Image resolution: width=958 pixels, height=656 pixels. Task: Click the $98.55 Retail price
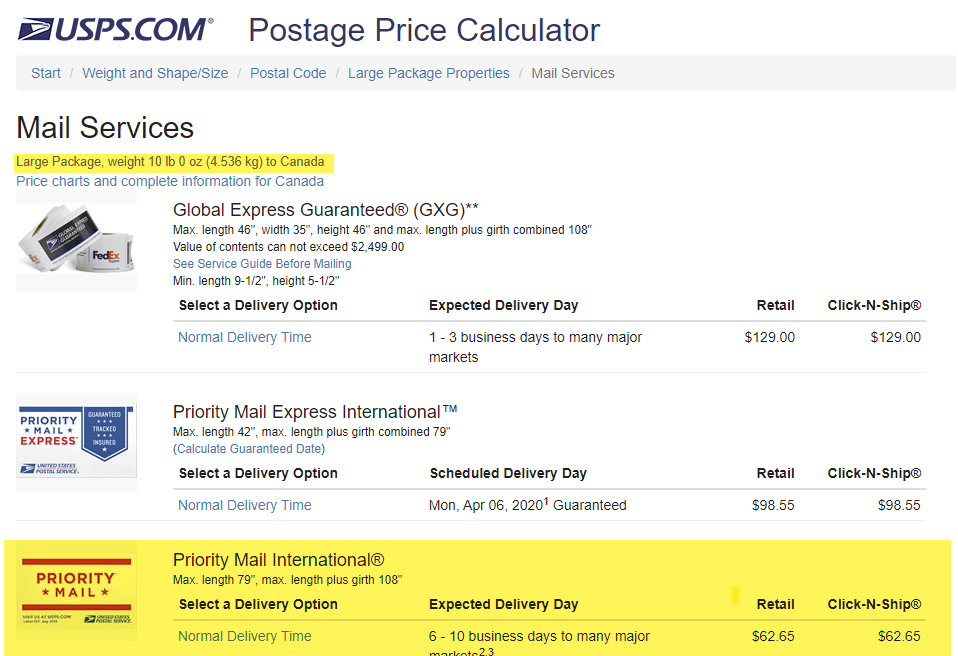pos(773,505)
